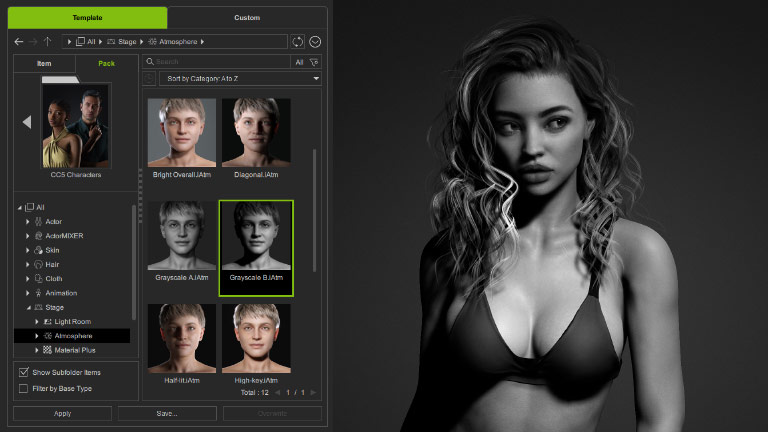Image resolution: width=768 pixels, height=432 pixels.
Task: Click the Actor category icon
Action: 38,221
